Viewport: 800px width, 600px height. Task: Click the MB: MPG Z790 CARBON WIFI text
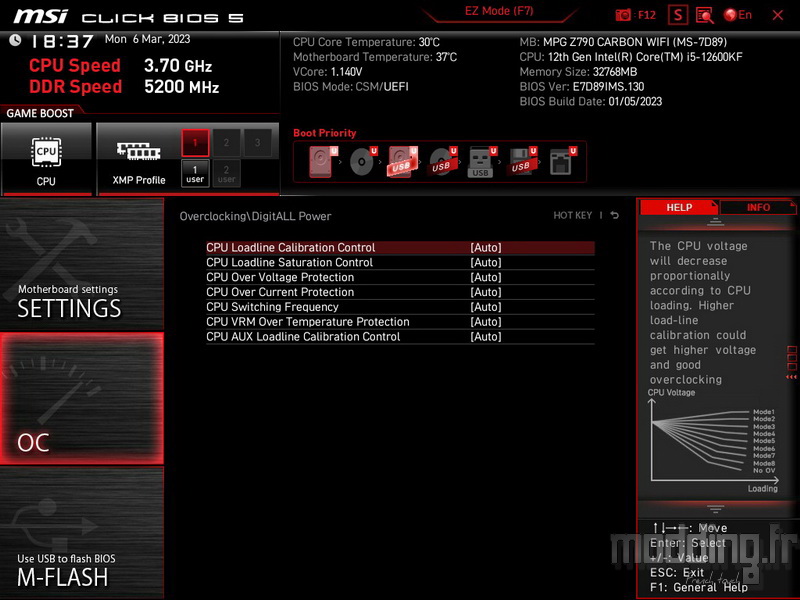[623, 42]
